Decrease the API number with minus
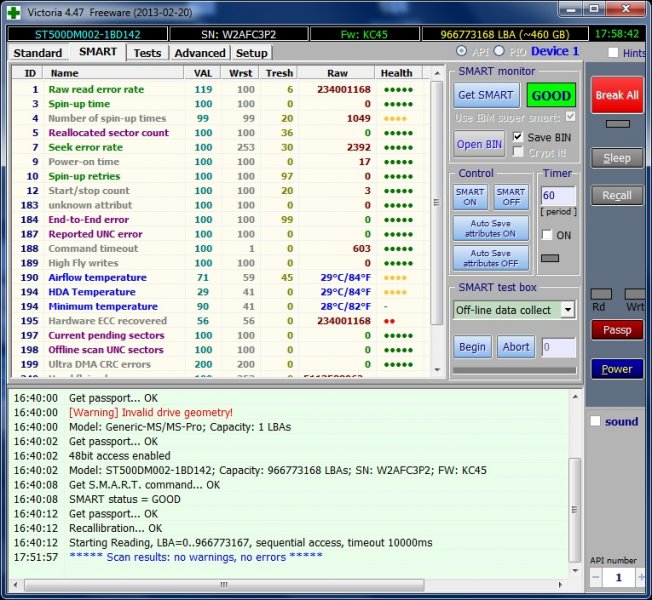652x600 pixels. (x=595, y=578)
